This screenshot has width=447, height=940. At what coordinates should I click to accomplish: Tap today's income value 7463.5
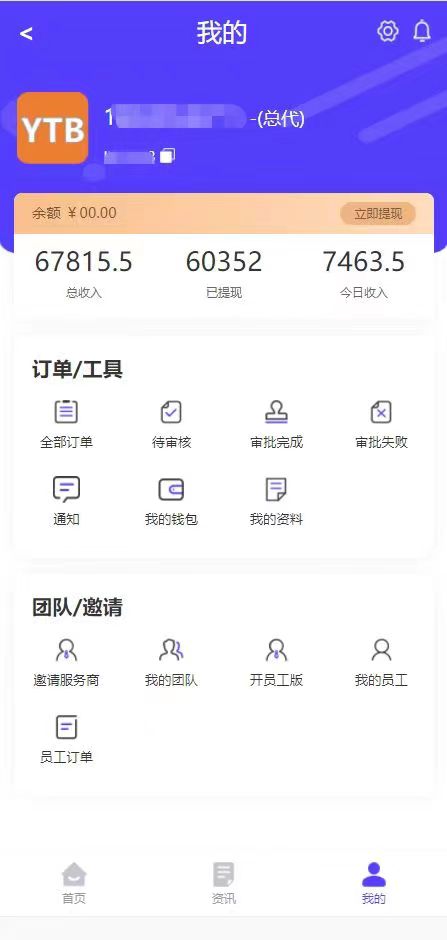coord(364,262)
